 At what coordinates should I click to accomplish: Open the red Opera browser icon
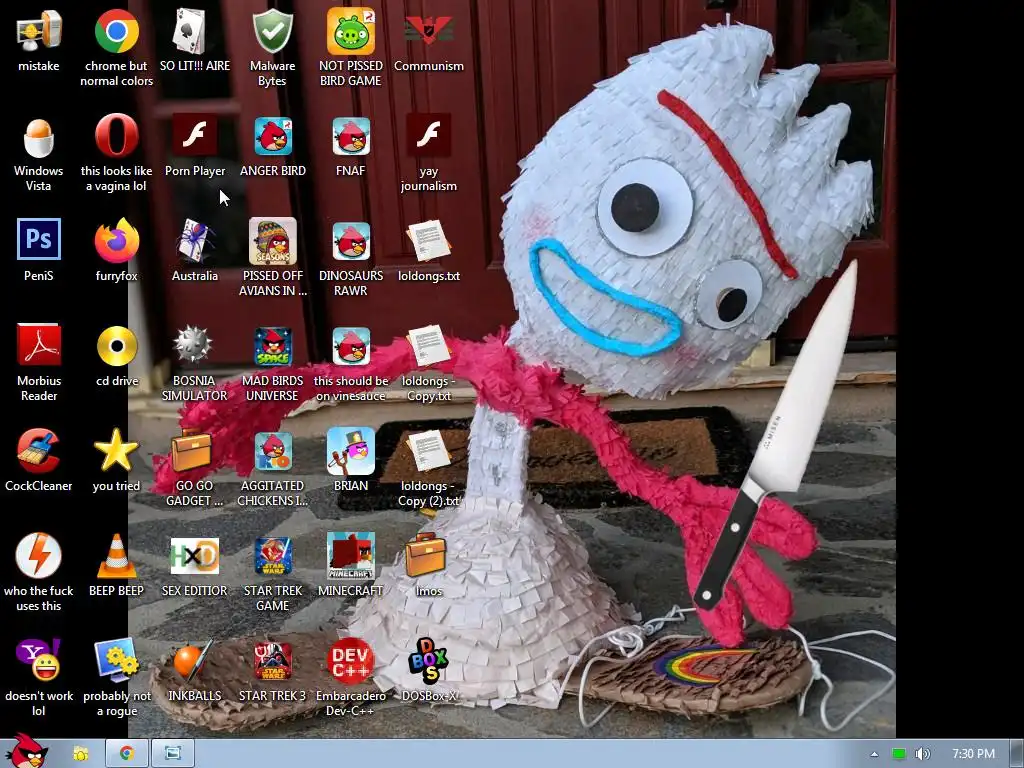click(116, 136)
